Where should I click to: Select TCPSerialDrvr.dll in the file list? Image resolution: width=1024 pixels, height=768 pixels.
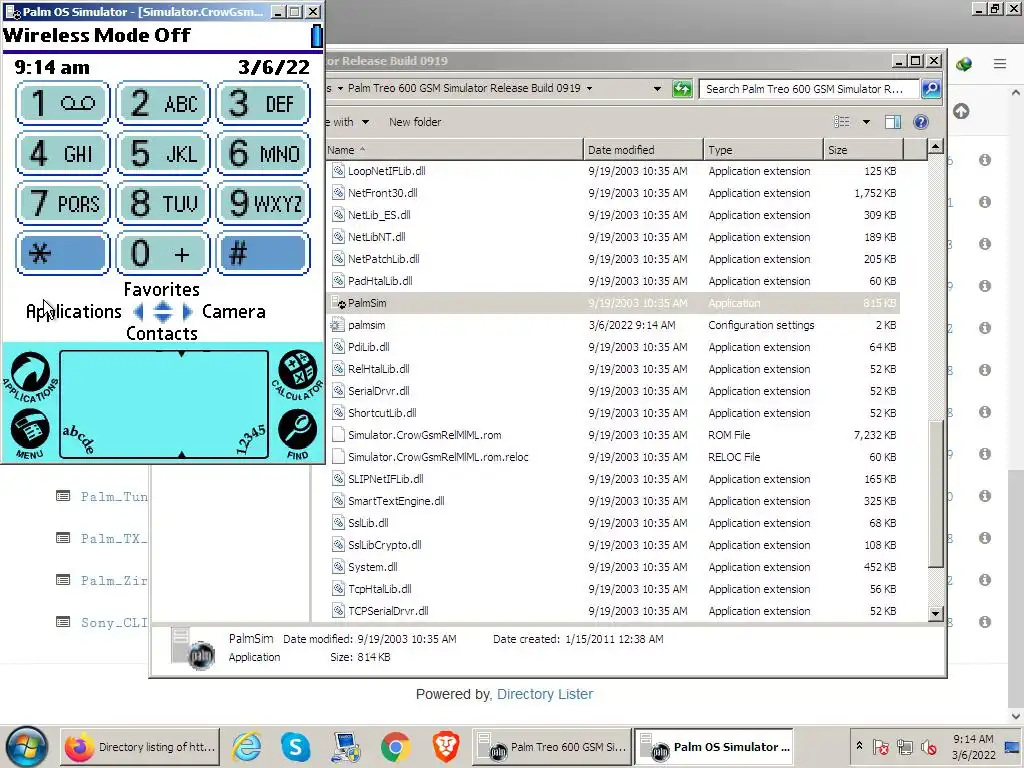coord(613,611)
